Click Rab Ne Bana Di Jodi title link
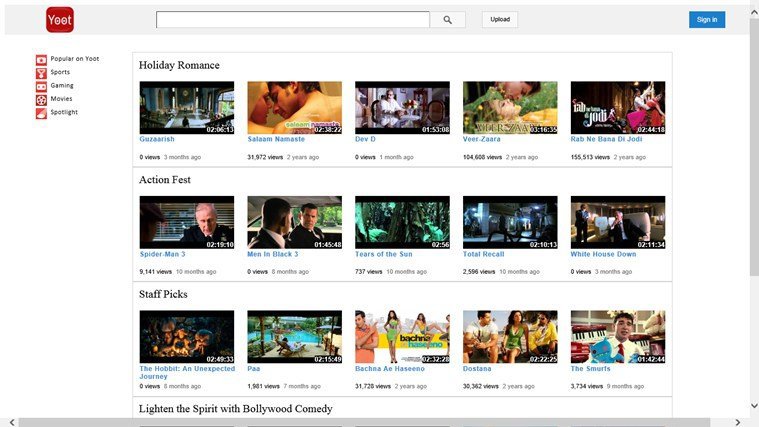The width and height of the screenshot is (759, 427). click(606, 139)
